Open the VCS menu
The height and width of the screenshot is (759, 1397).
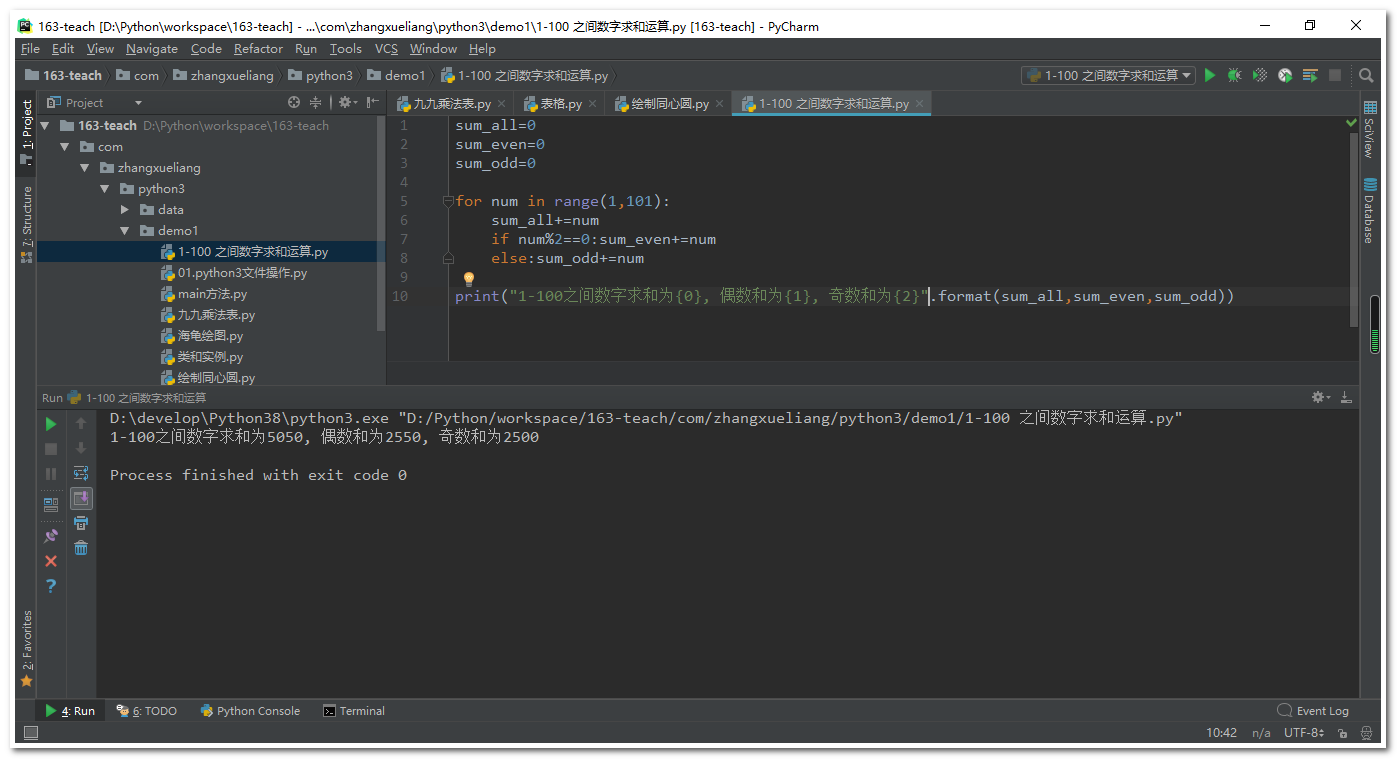click(386, 49)
